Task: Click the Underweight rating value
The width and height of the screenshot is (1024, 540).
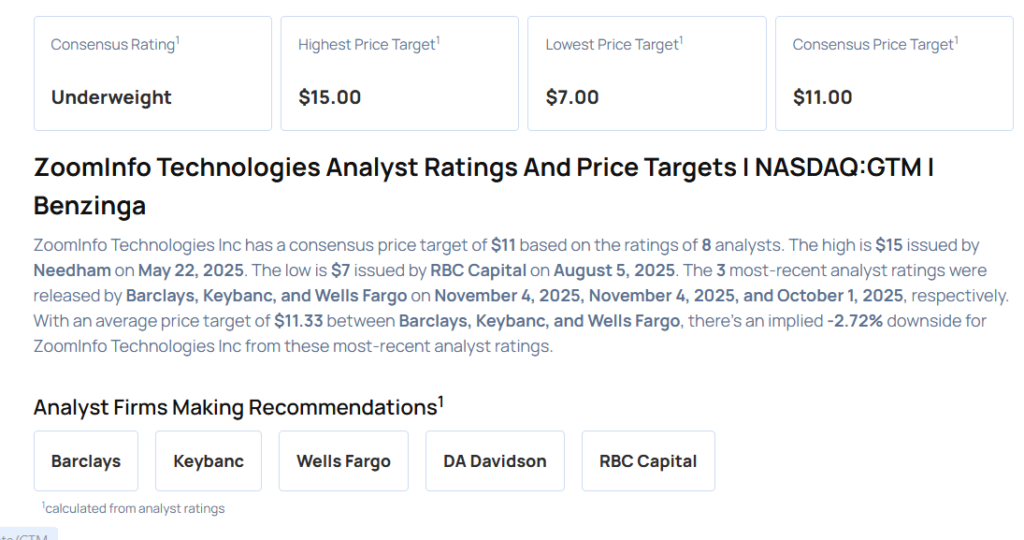Action: tap(111, 97)
